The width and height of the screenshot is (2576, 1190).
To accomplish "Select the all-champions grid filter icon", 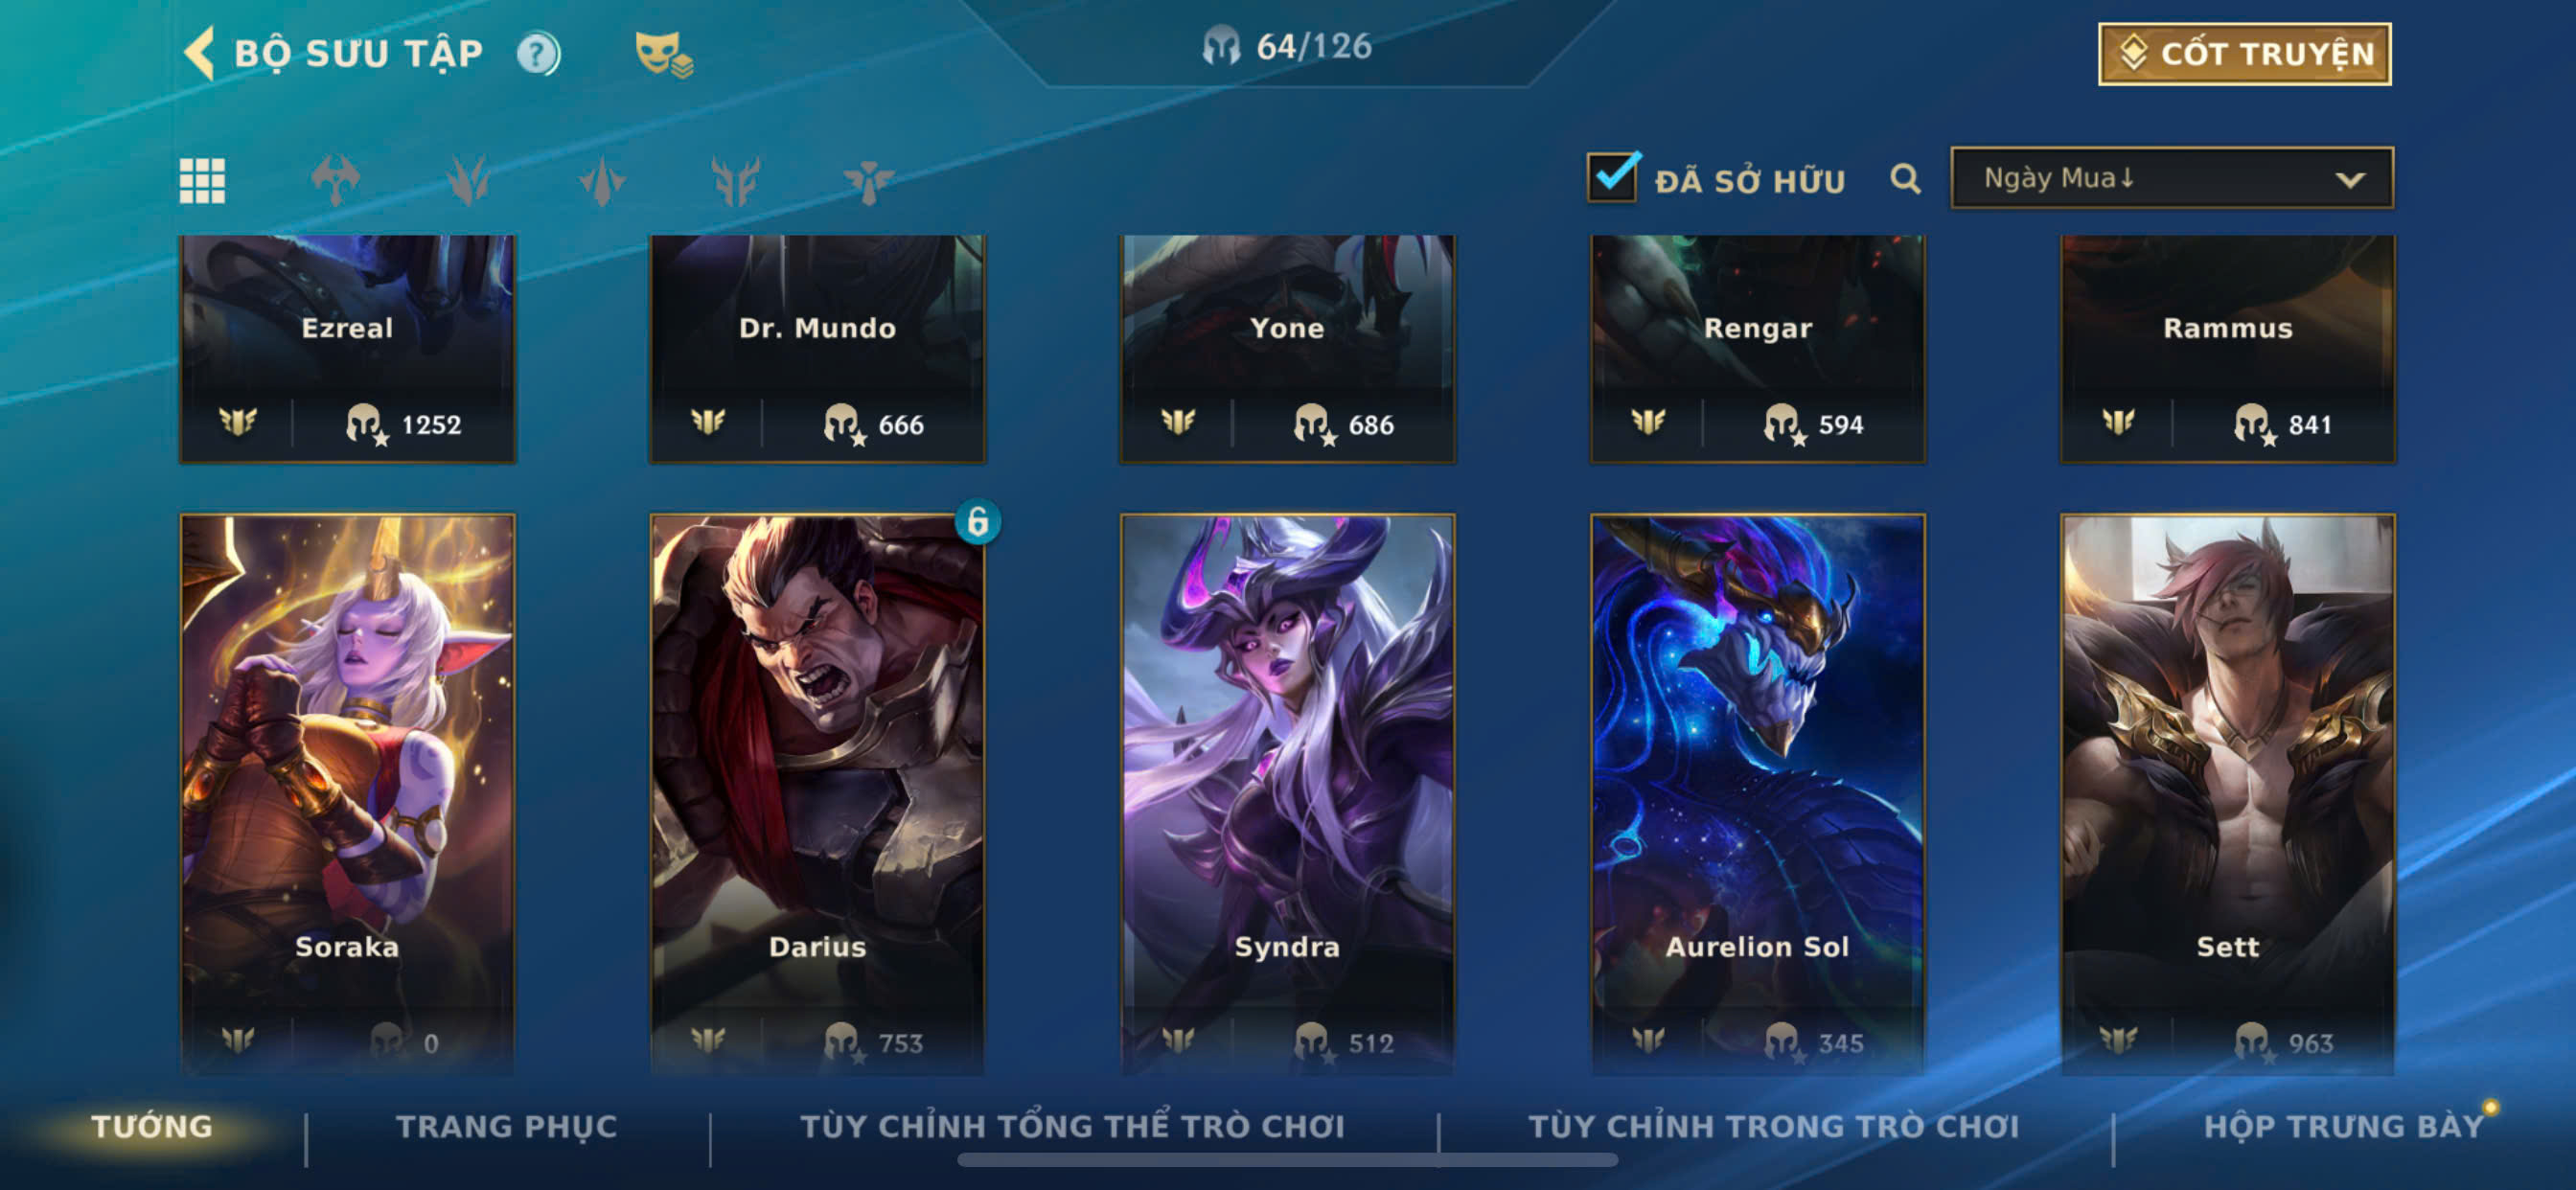I will tap(202, 181).
